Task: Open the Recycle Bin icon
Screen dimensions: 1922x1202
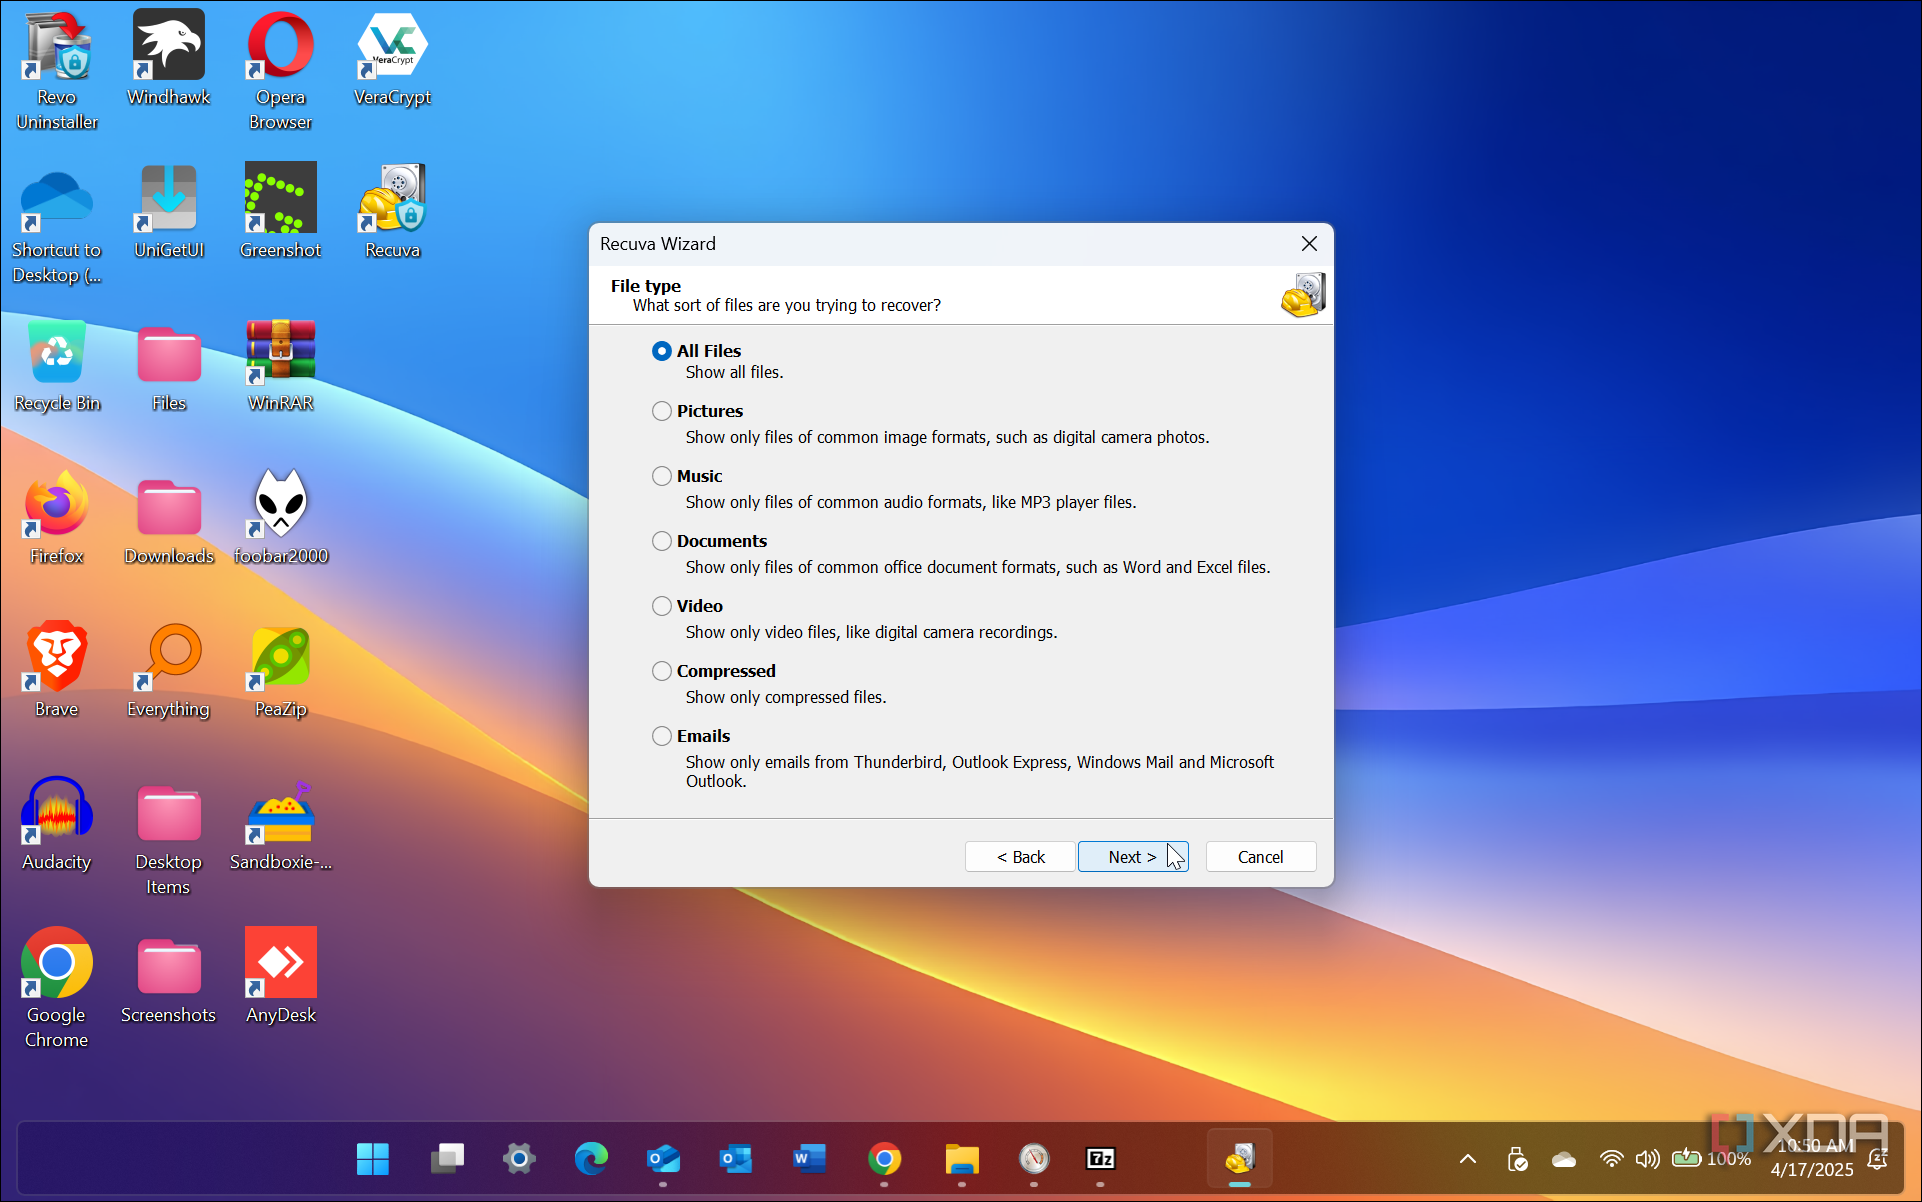Action: click(57, 365)
